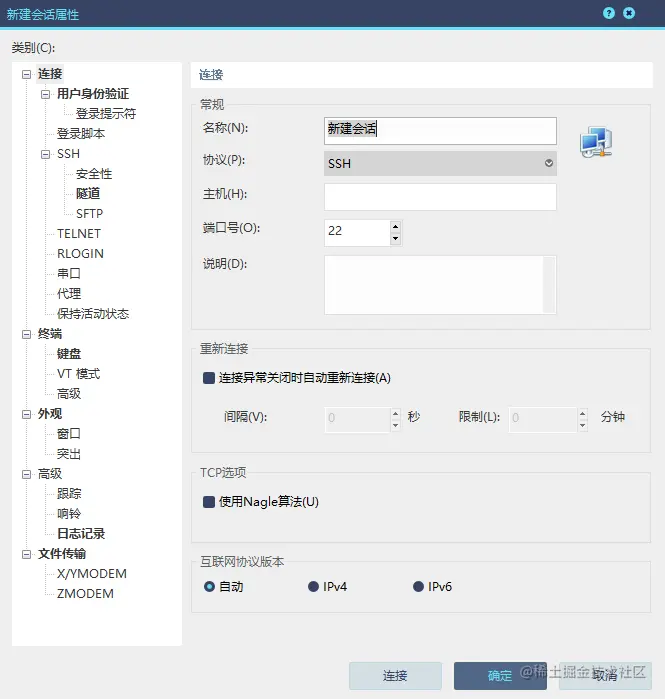Viewport: 665px width, 699px height.
Task: Select 键盘 in the tree
Action: point(69,354)
